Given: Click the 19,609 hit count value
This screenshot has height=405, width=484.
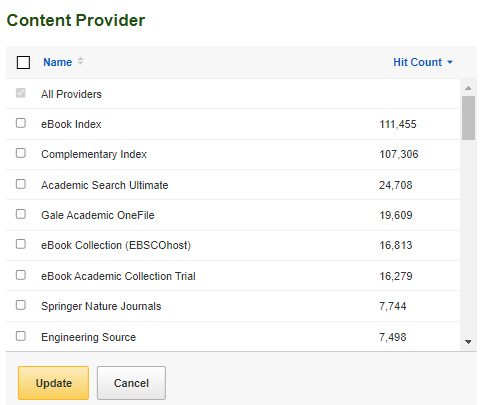Looking at the screenshot, I should coord(396,215).
